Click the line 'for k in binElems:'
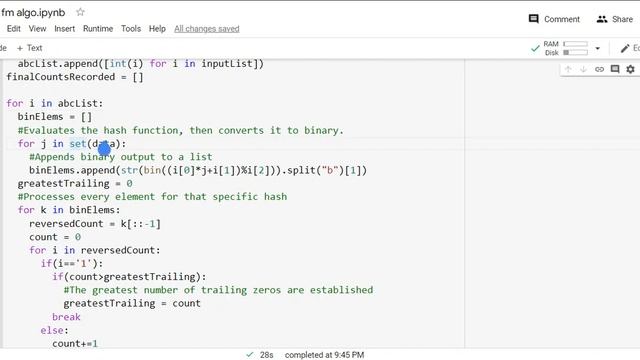Viewport: 640px width, 360px height. click(69, 210)
